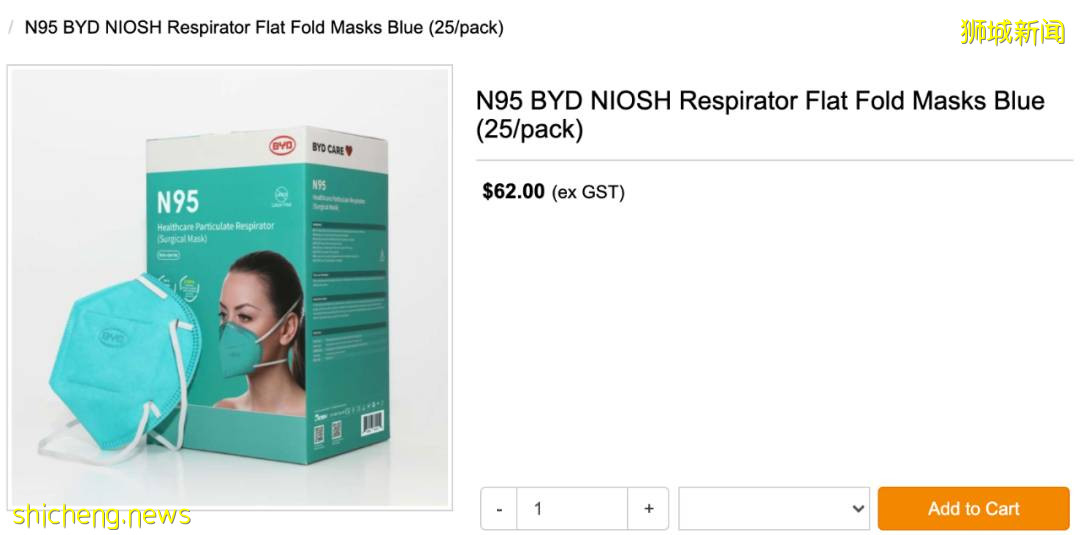This screenshot has width=1080, height=535.
Task: Click the yellow Chinese watermark top right
Action: (x=1012, y=32)
